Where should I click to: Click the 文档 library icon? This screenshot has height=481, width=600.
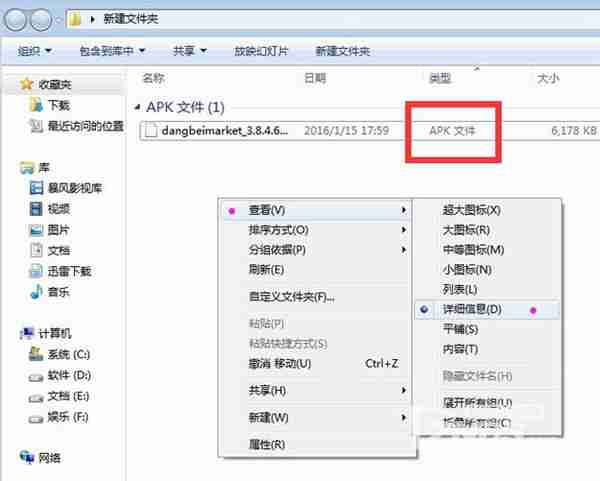pyautogui.click(x=36, y=250)
